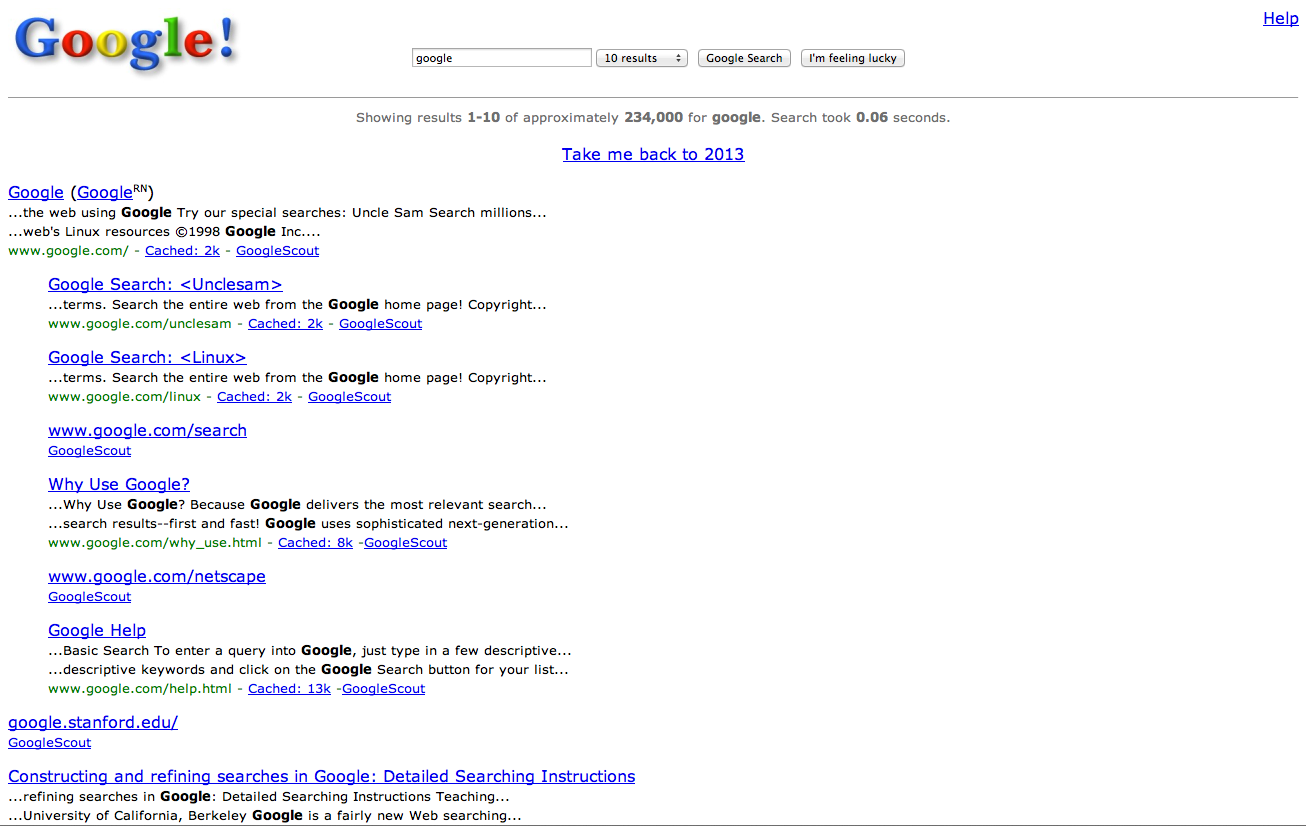This screenshot has width=1306, height=826.
Task: Open the www.google.com/search result
Action: coord(147,430)
